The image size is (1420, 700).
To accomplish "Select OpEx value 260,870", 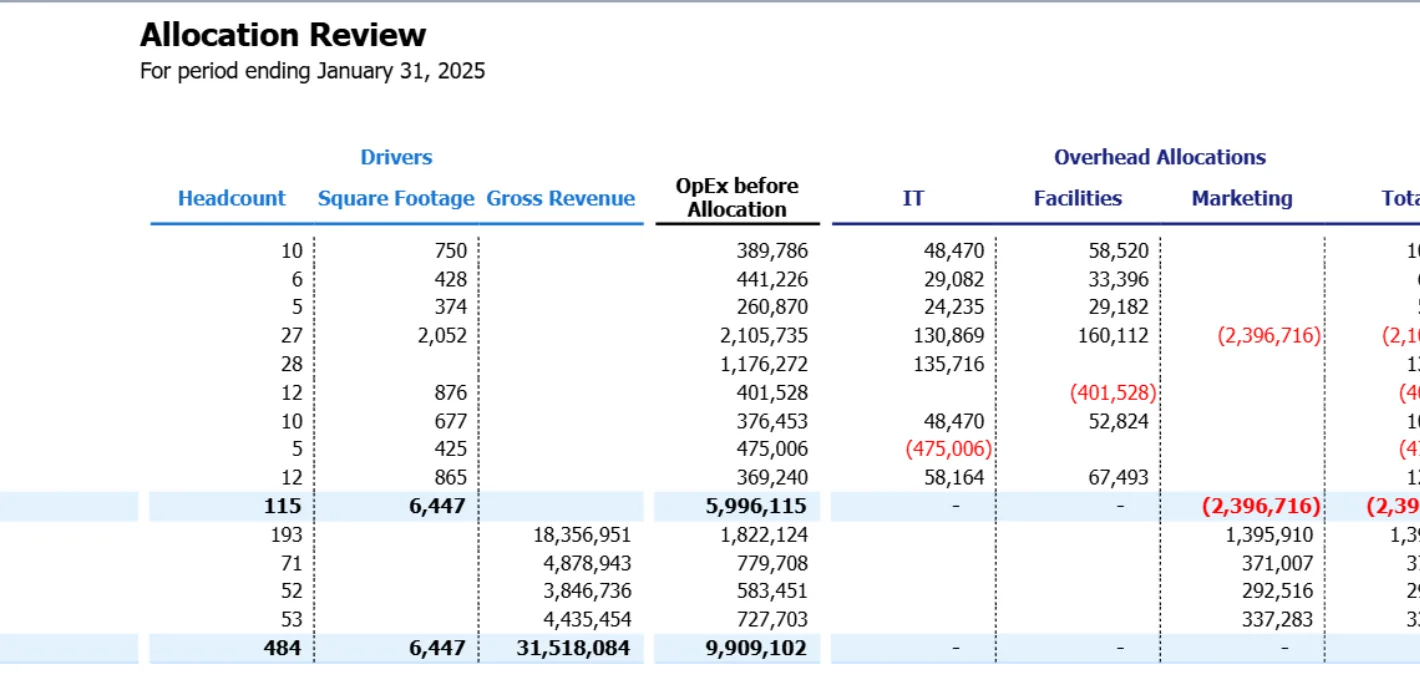I will (x=772, y=307).
